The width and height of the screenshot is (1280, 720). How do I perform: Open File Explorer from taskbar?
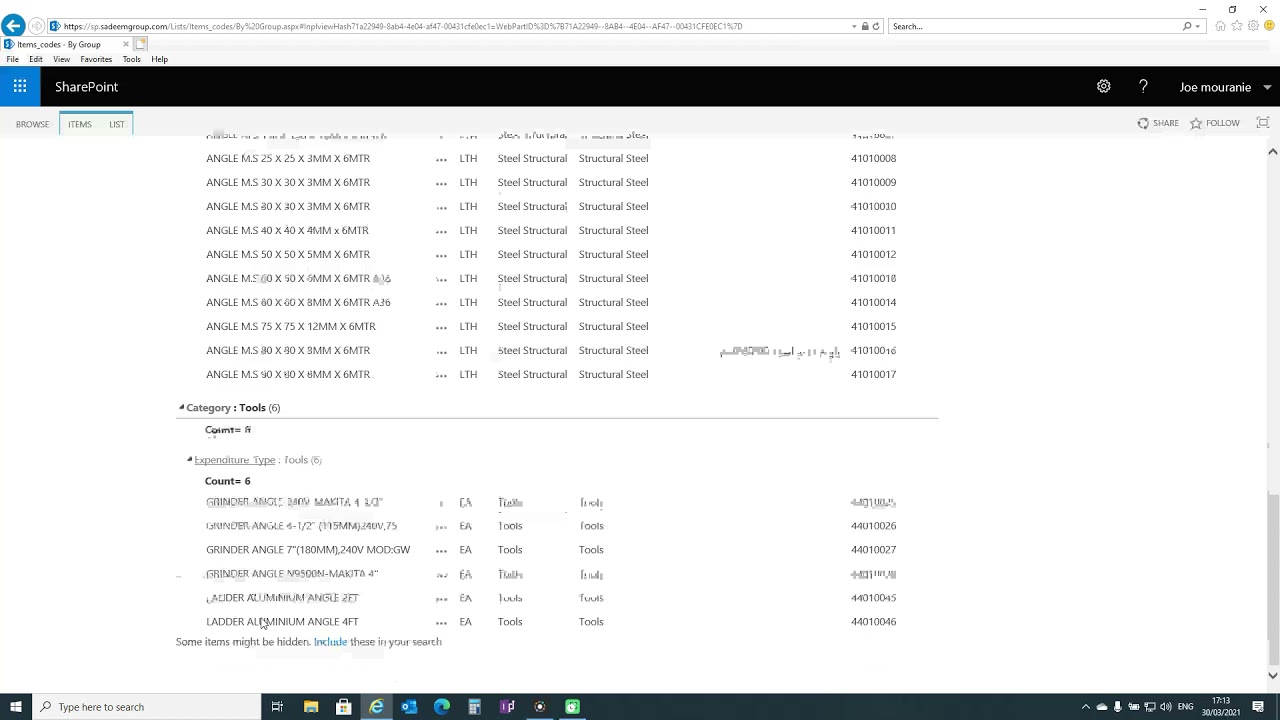[x=311, y=707]
